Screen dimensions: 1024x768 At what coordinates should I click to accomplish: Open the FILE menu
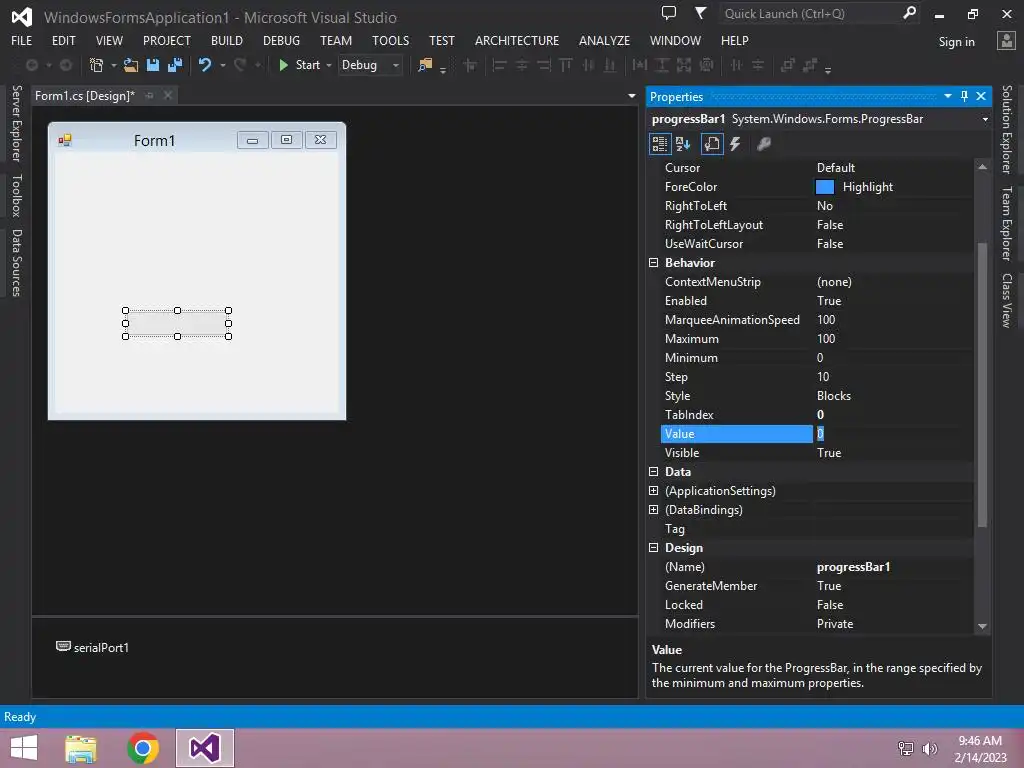[22, 40]
